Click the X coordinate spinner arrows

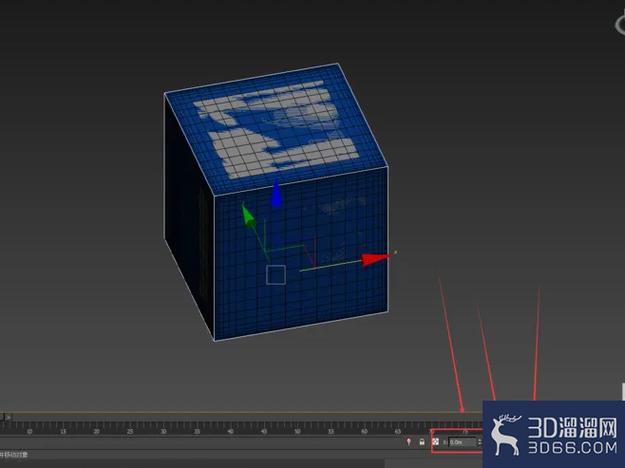[x=480, y=442]
